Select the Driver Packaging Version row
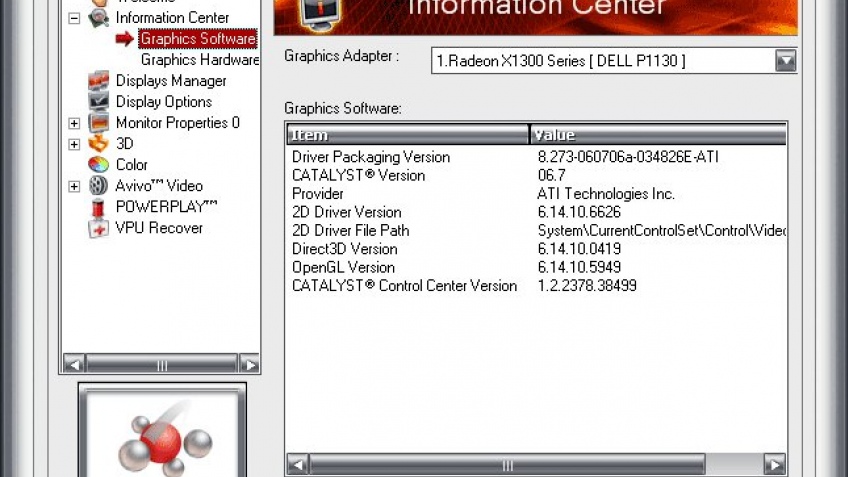848x477 pixels. coord(536,157)
